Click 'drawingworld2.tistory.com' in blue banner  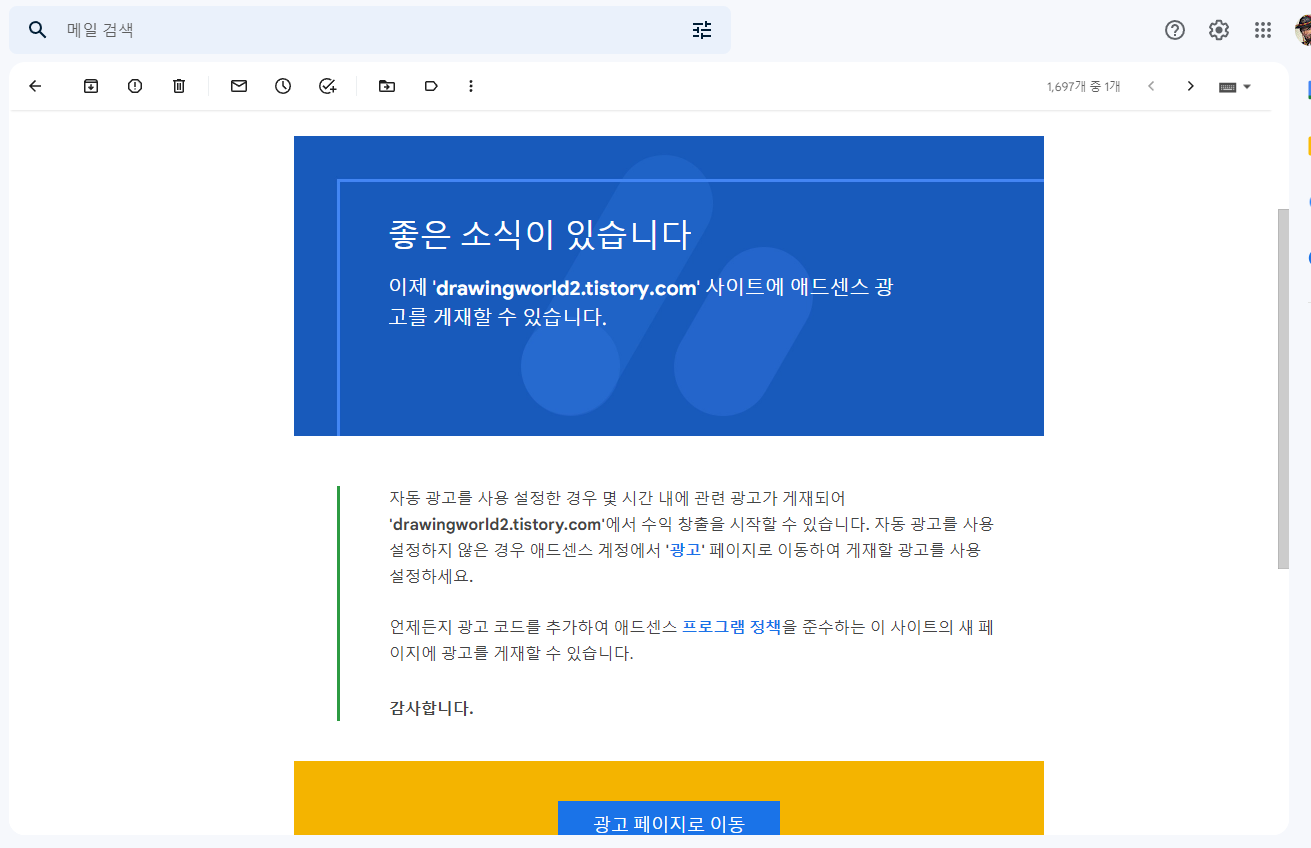click(566, 288)
